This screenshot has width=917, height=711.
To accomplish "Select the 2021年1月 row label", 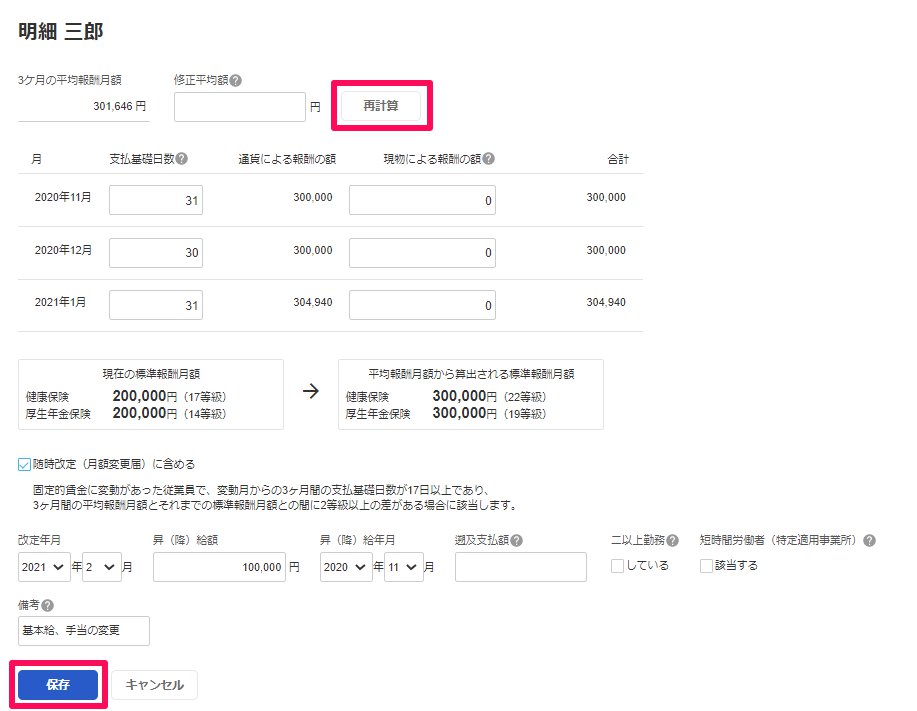I will click(x=60, y=302).
